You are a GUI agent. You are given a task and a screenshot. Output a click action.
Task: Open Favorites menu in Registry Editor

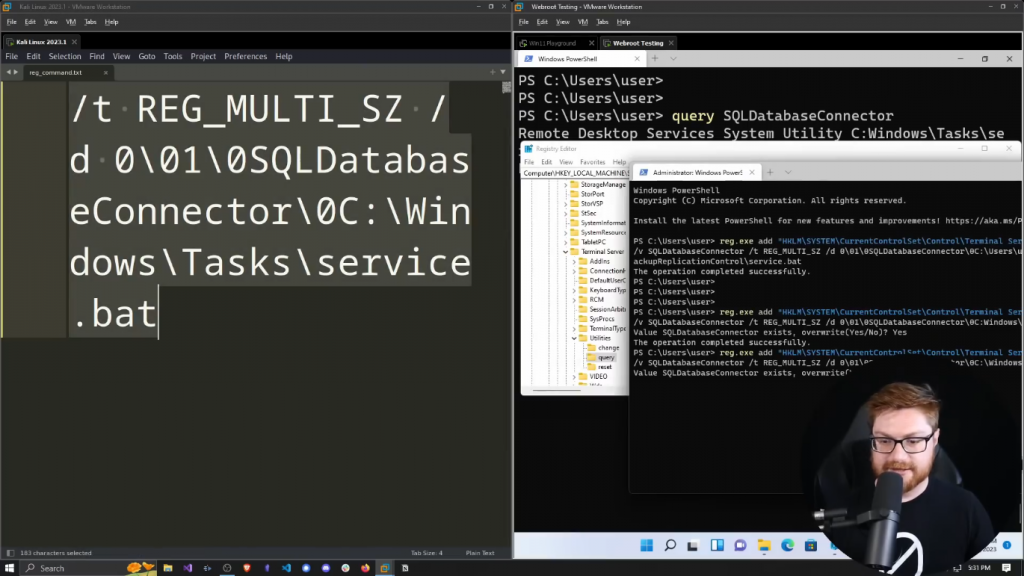592,162
